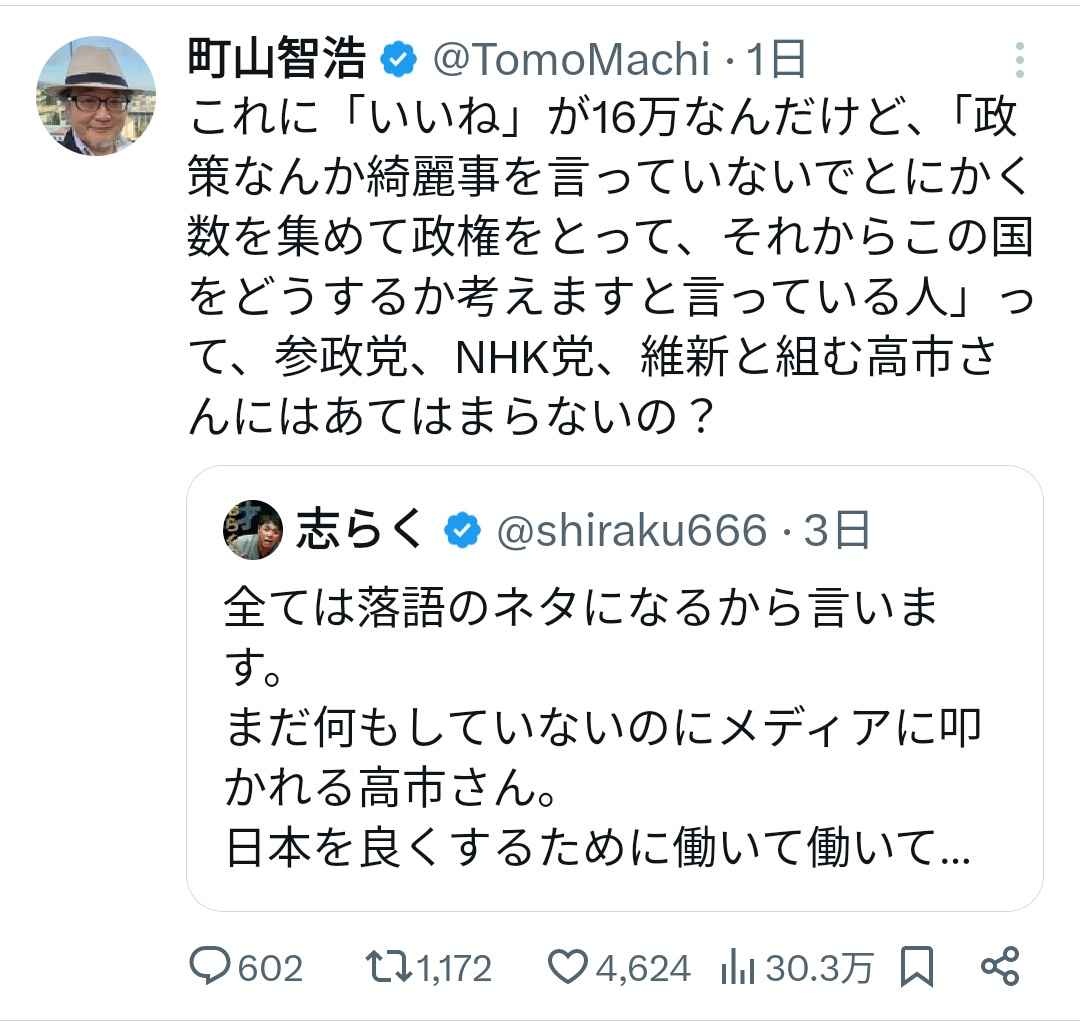Image resolution: width=1080 pixels, height=1022 pixels.
Task: Click the quoted author name 志らく
Action: pyautogui.click(x=361, y=530)
